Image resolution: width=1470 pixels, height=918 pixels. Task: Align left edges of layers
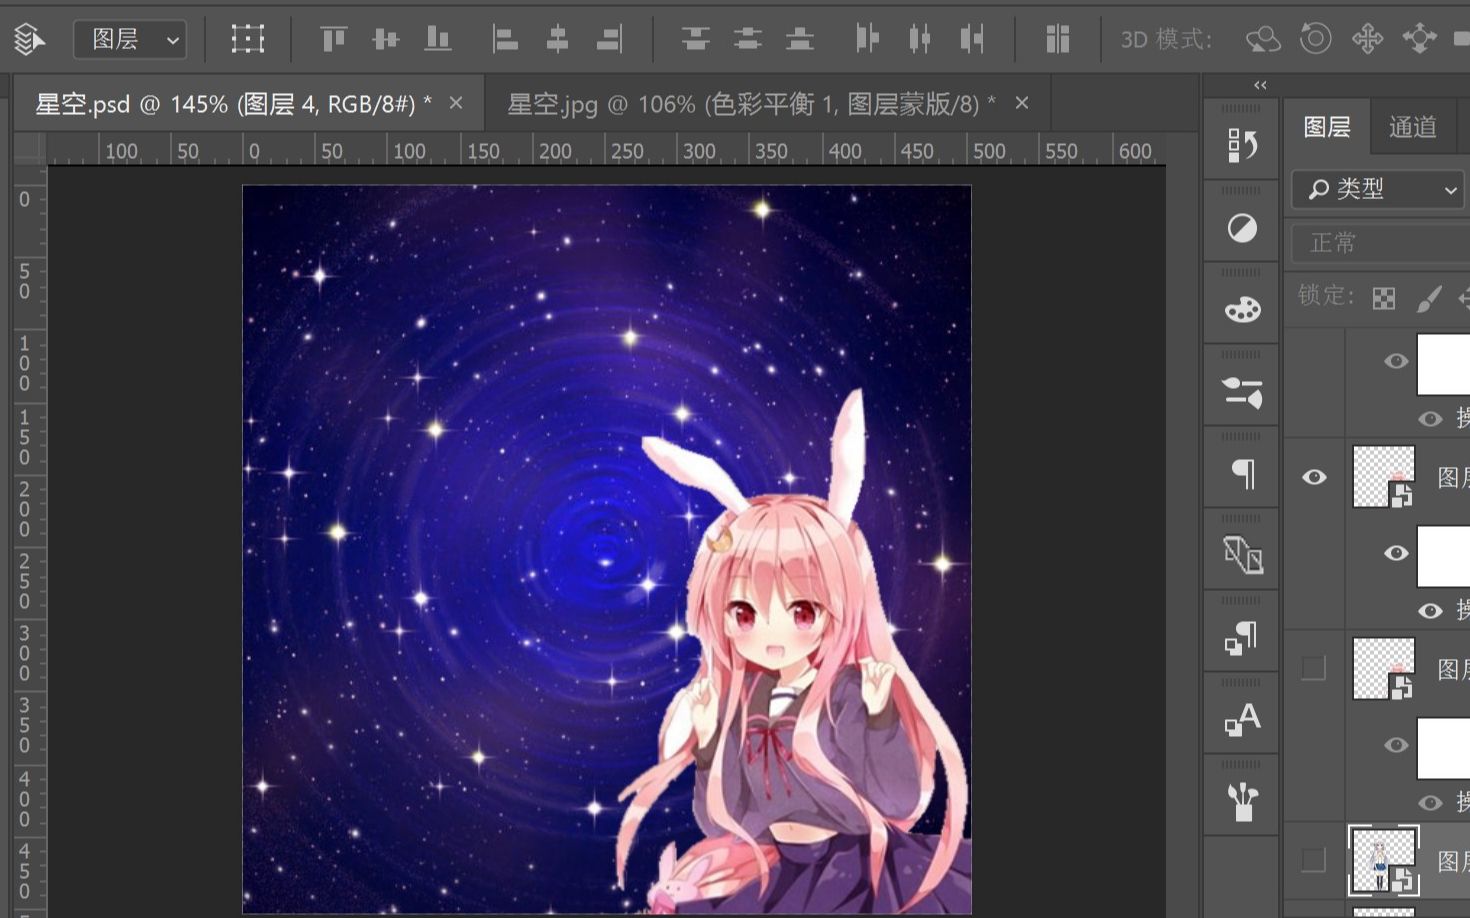point(505,39)
